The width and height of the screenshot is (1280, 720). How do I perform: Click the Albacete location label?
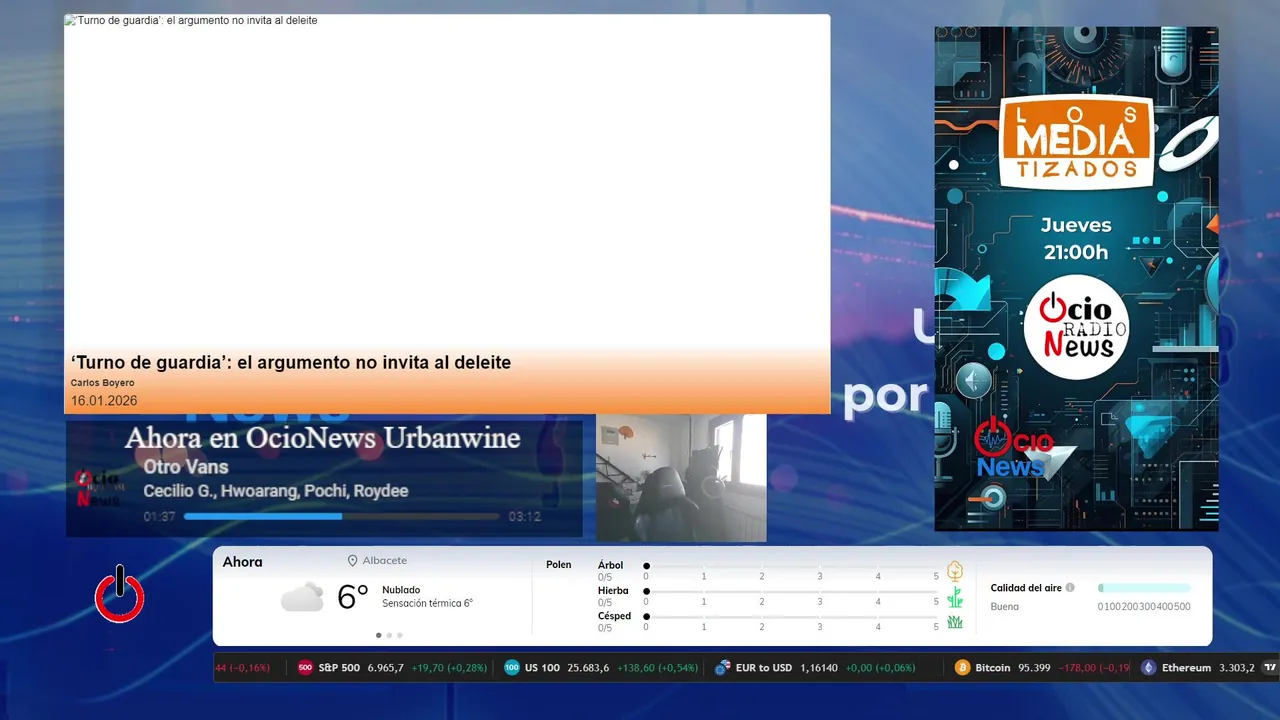(x=385, y=561)
